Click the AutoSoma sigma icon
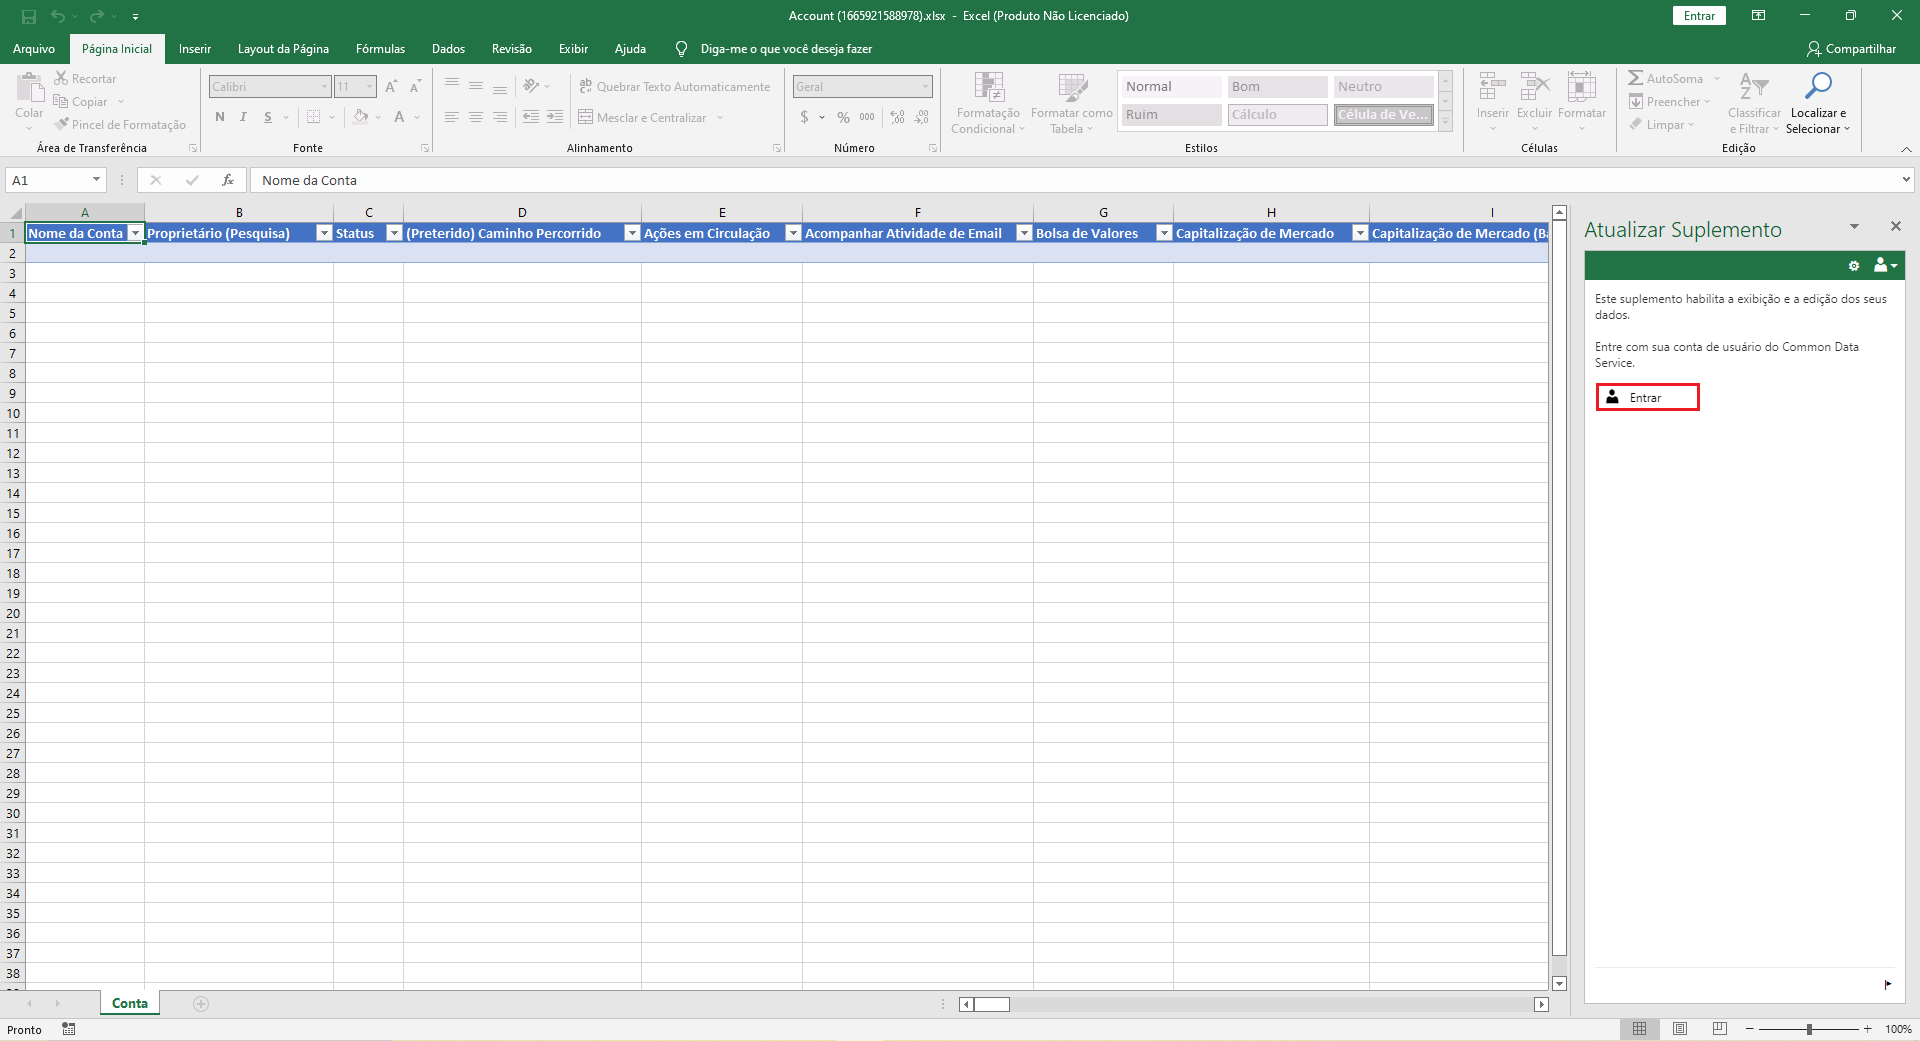 point(1636,78)
